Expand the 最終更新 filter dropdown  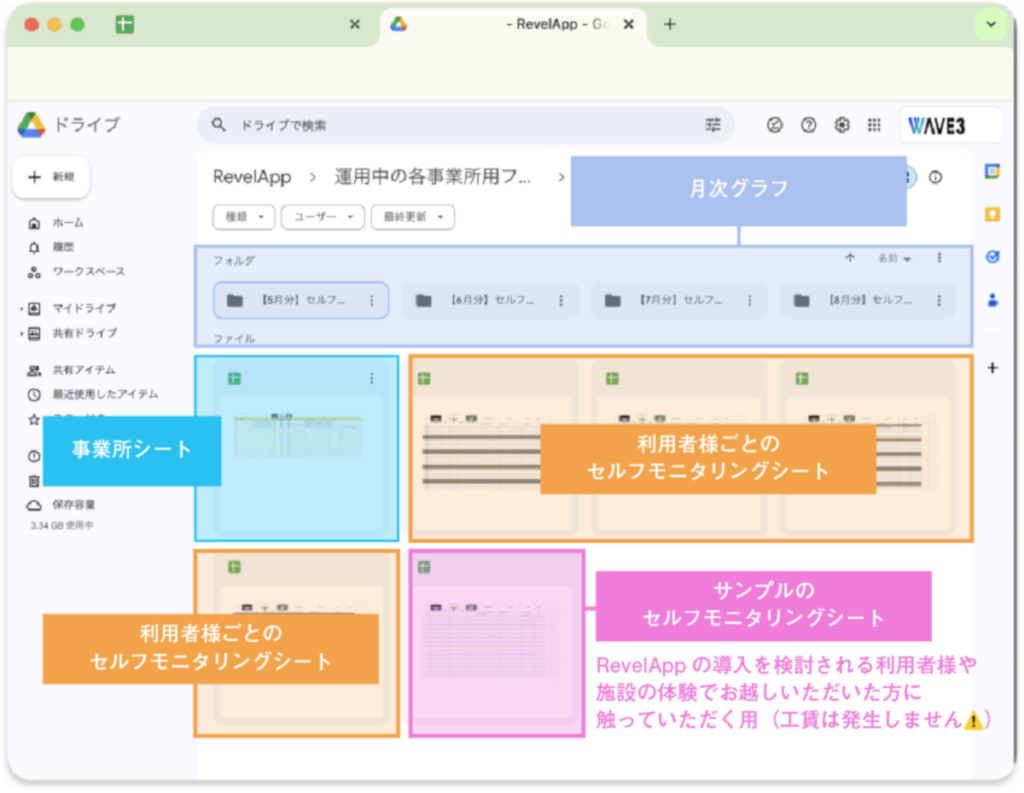412,216
